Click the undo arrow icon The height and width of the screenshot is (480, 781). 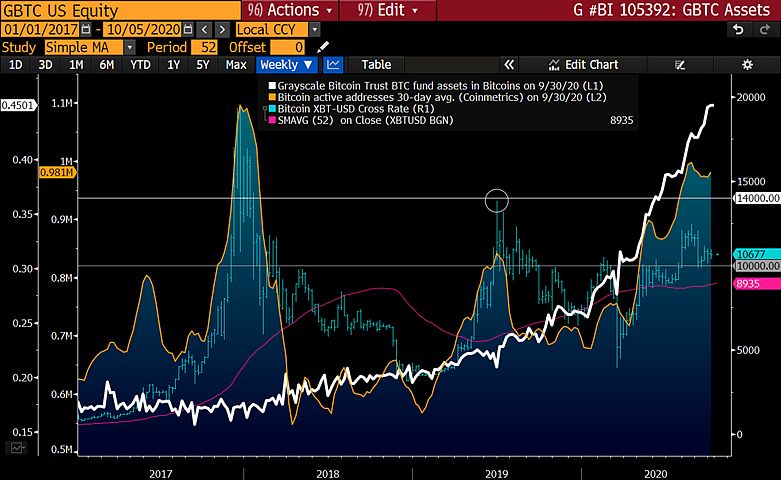(x=738, y=30)
